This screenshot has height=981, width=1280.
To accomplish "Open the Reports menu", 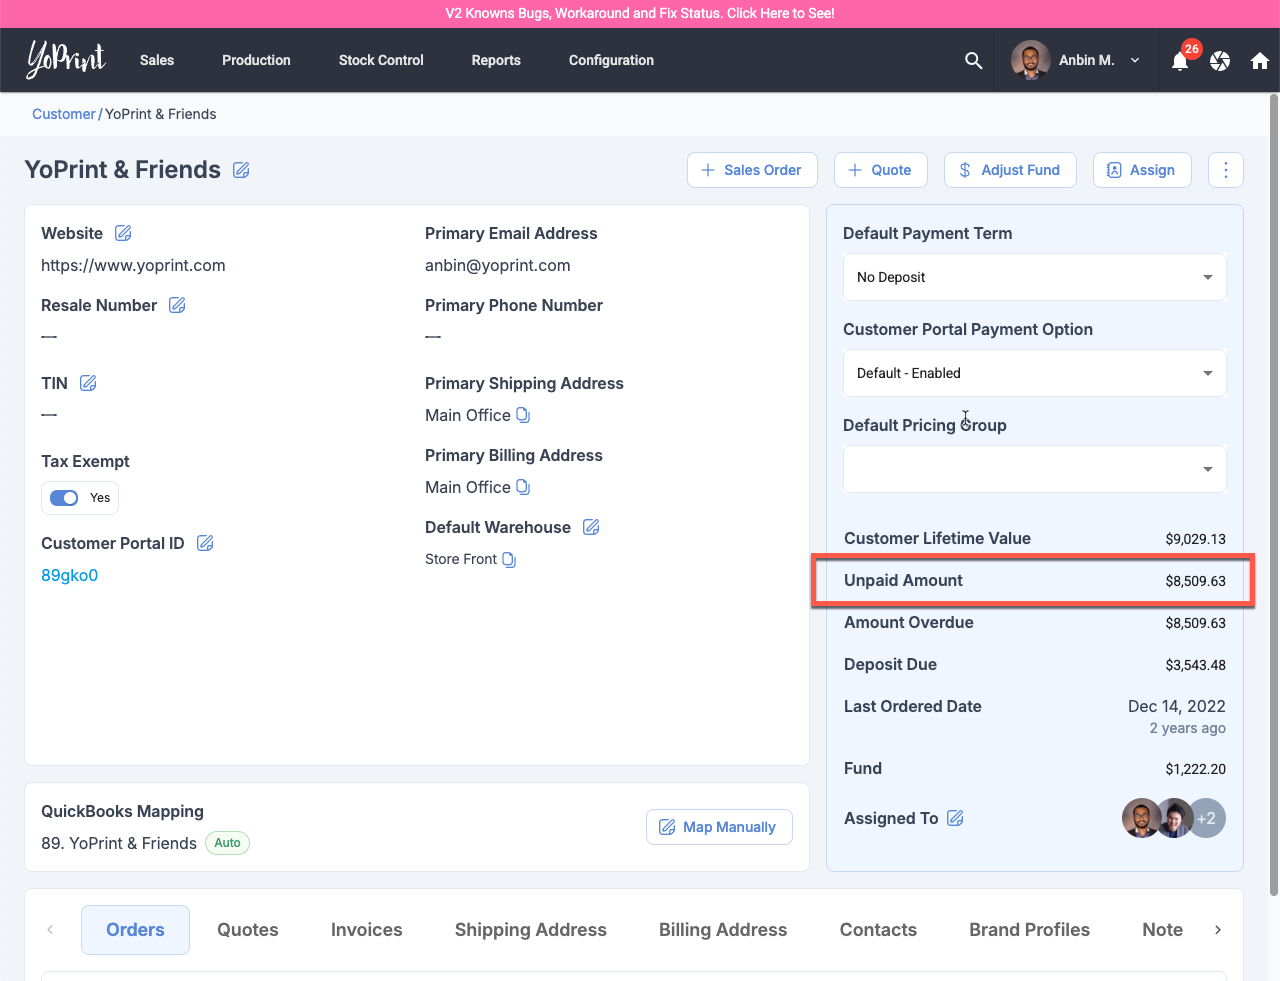I will point(496,61).
